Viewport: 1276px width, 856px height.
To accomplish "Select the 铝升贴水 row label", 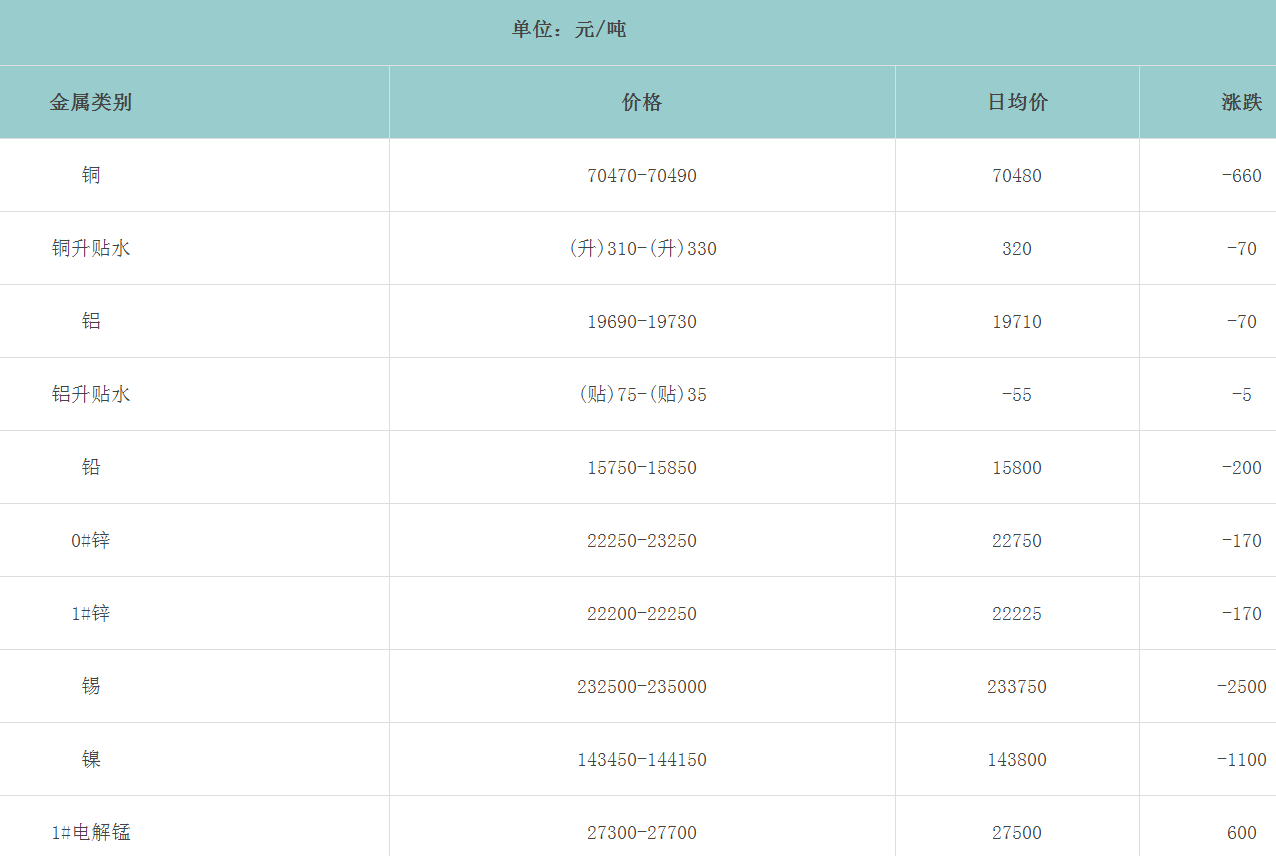I will (x=91, y=394).
